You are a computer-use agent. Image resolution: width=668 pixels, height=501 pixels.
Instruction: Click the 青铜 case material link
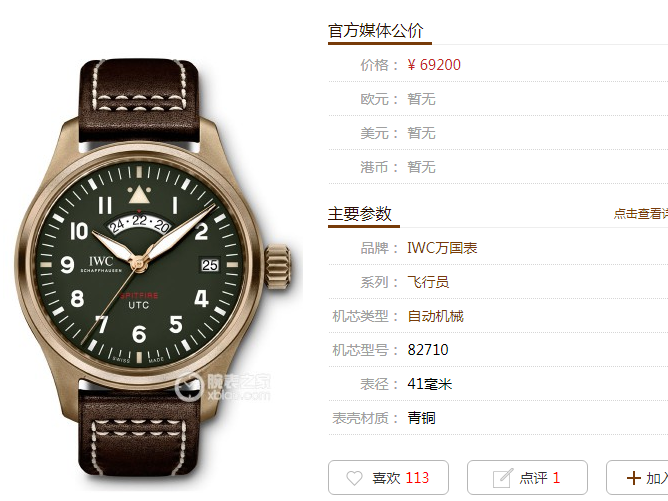pyautogui.click(x=421, y=418)
